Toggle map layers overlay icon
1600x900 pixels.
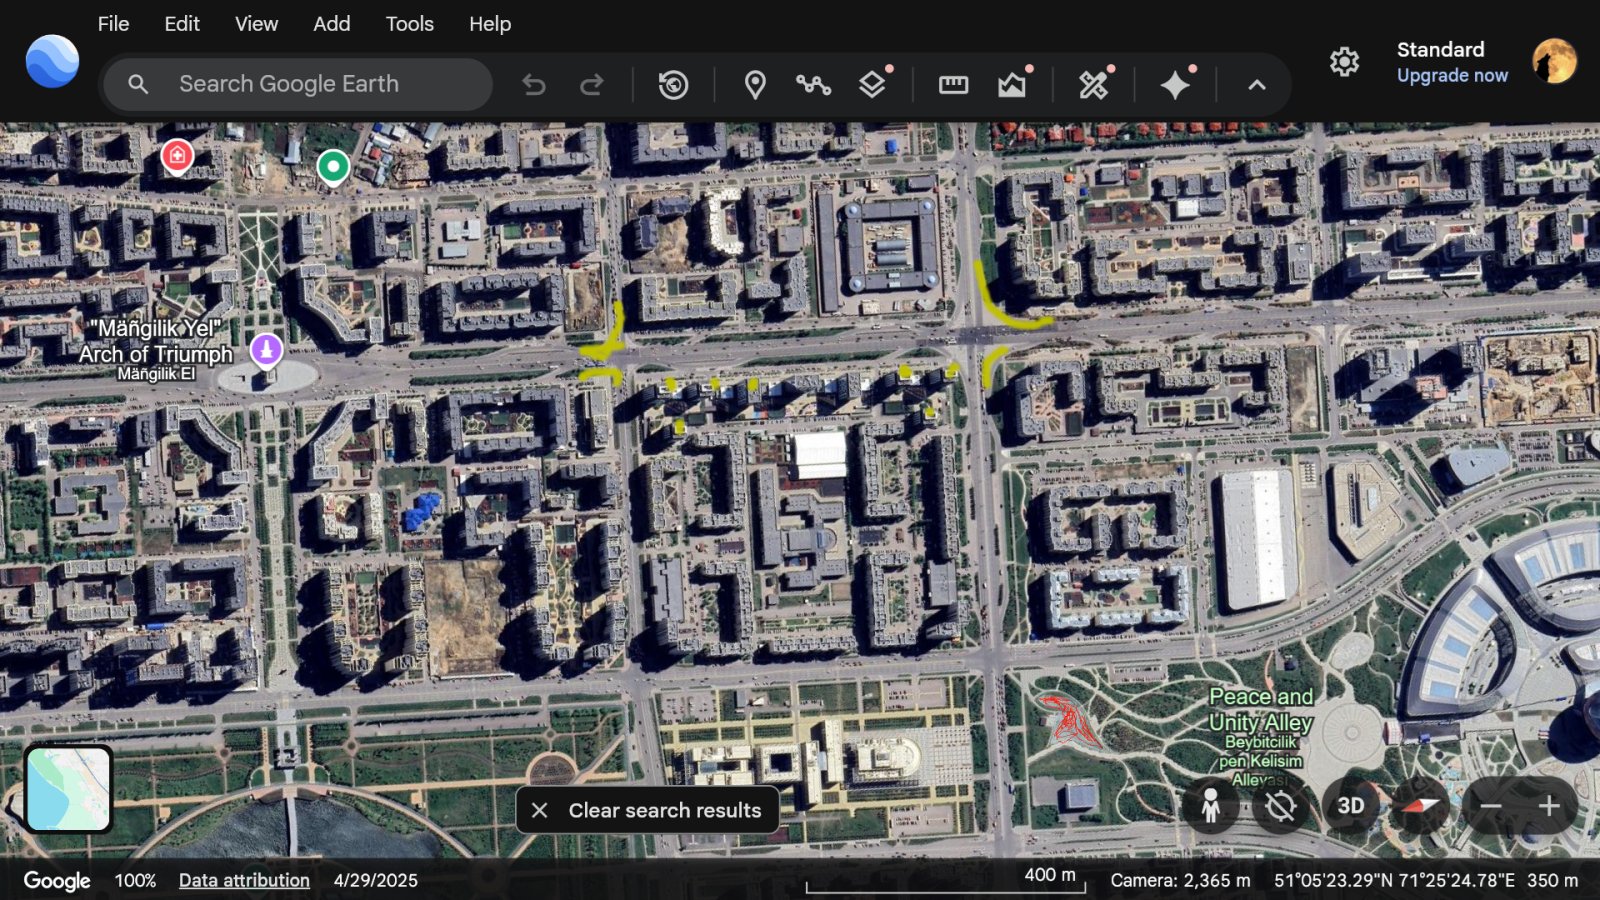point(872,85)
